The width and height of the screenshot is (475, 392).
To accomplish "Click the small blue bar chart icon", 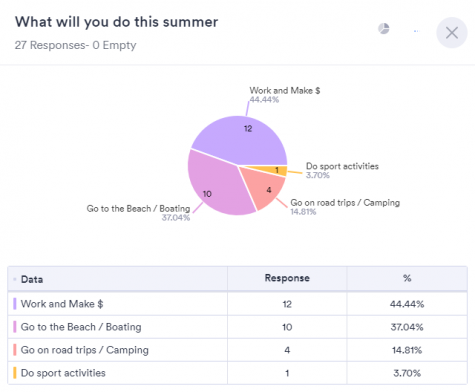I will click(416, 31).
